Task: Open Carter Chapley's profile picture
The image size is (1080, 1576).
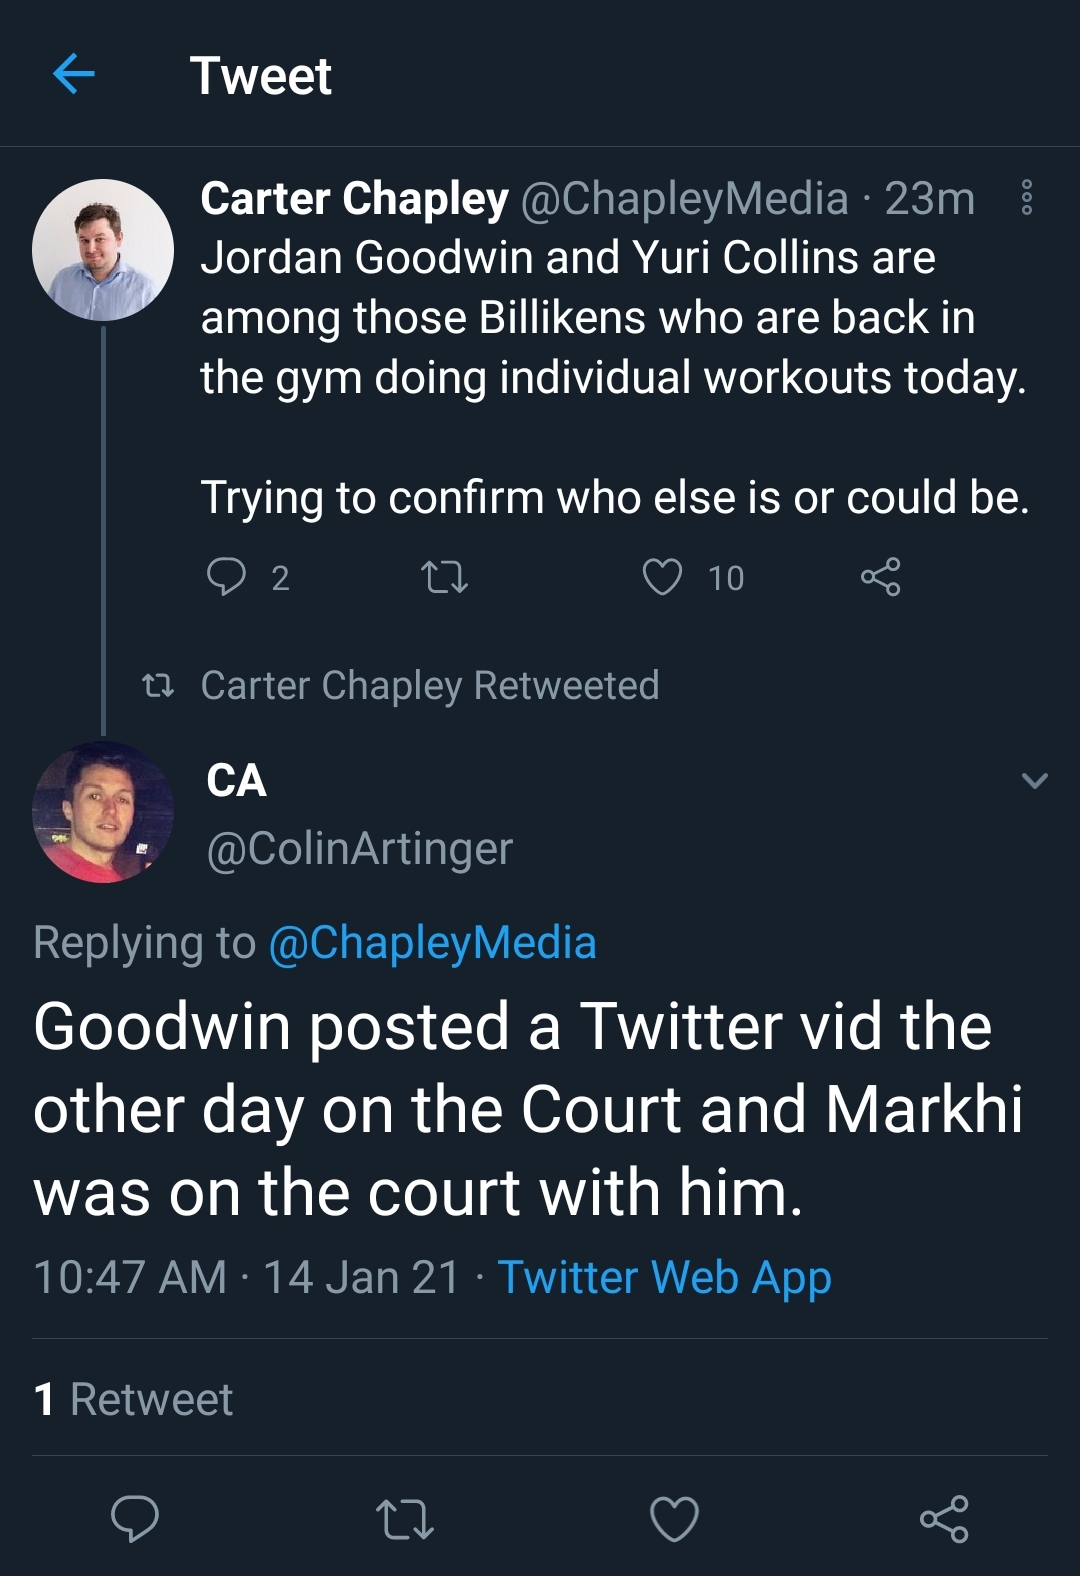Action: click(x=103, y=250)
